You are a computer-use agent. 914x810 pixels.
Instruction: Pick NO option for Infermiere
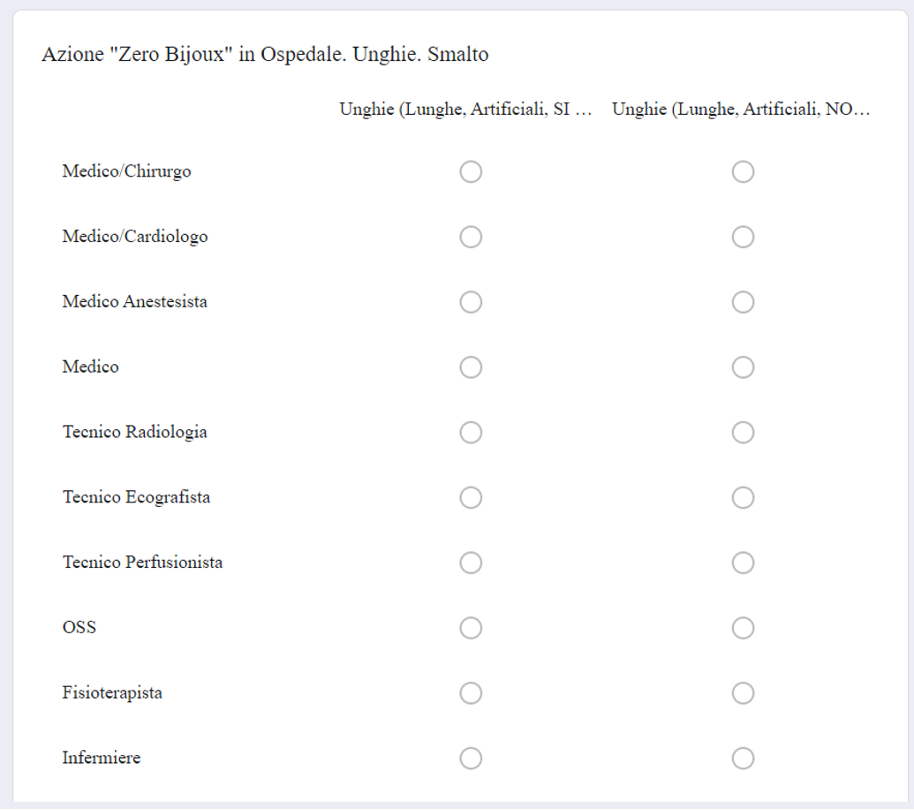tap(743, 759)
